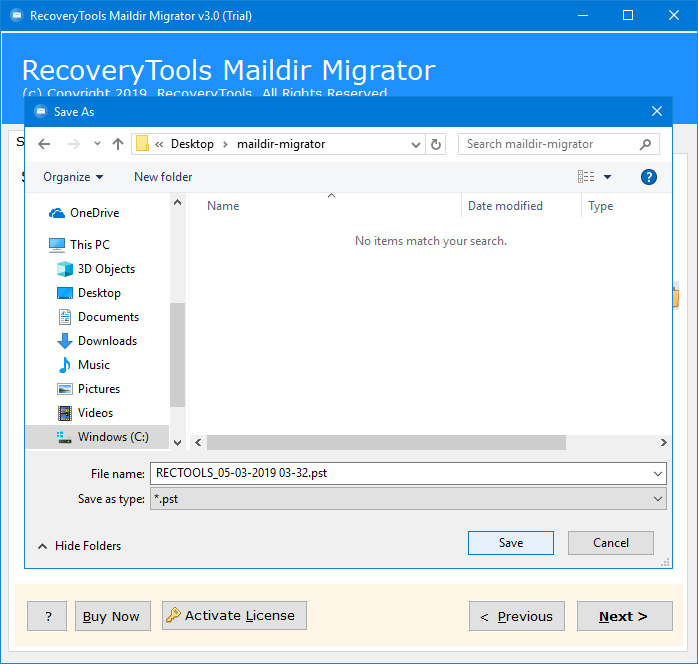Viewport: 698px width, 664px height.
Task: Open the Organize menu
Action: point(73,177)
